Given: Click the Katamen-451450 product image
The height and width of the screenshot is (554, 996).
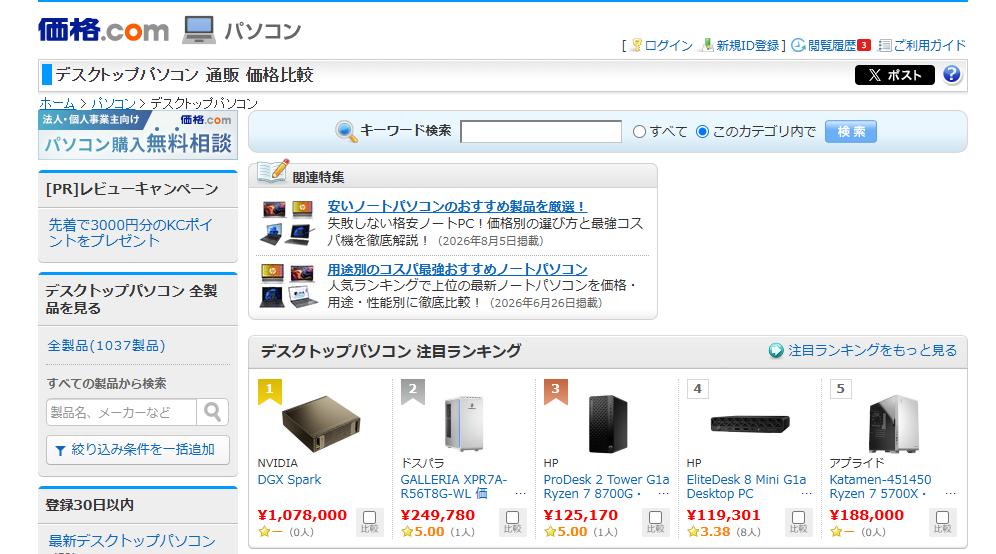Looking at the screenshot, I should [894, 423].
